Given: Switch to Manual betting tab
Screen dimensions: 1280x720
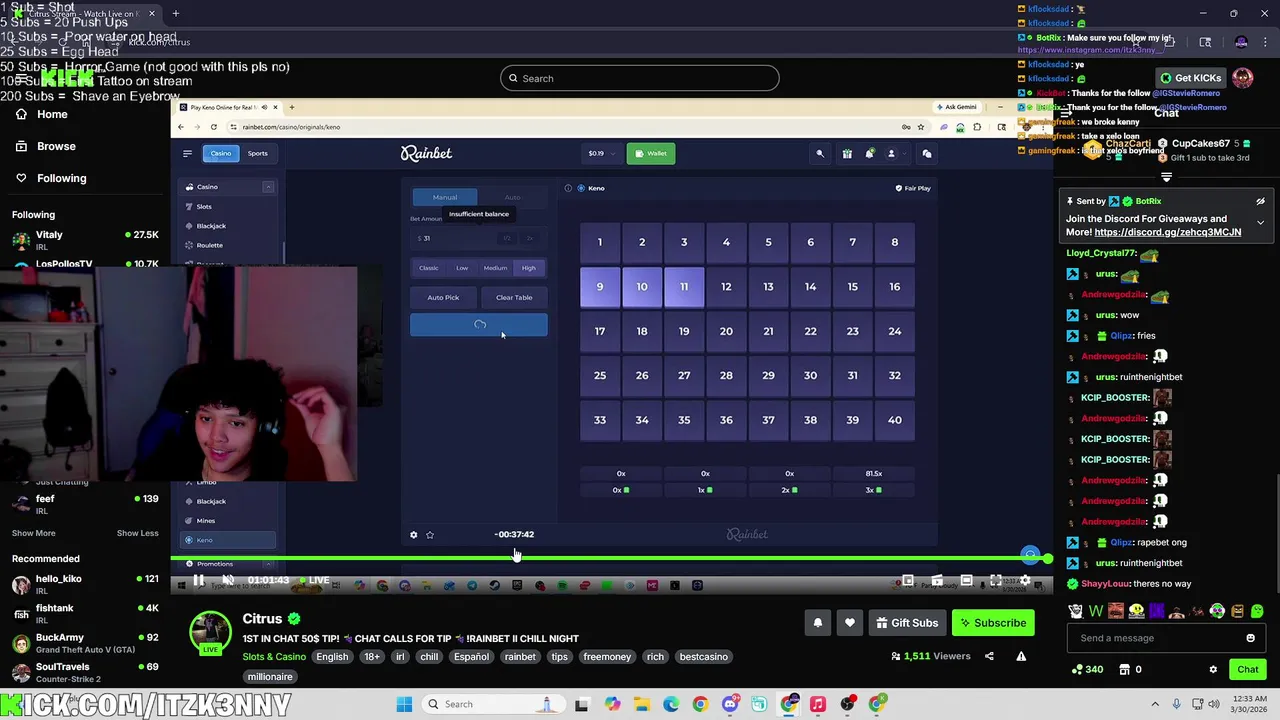Looking at the screenshot, I should pos(445,197).
